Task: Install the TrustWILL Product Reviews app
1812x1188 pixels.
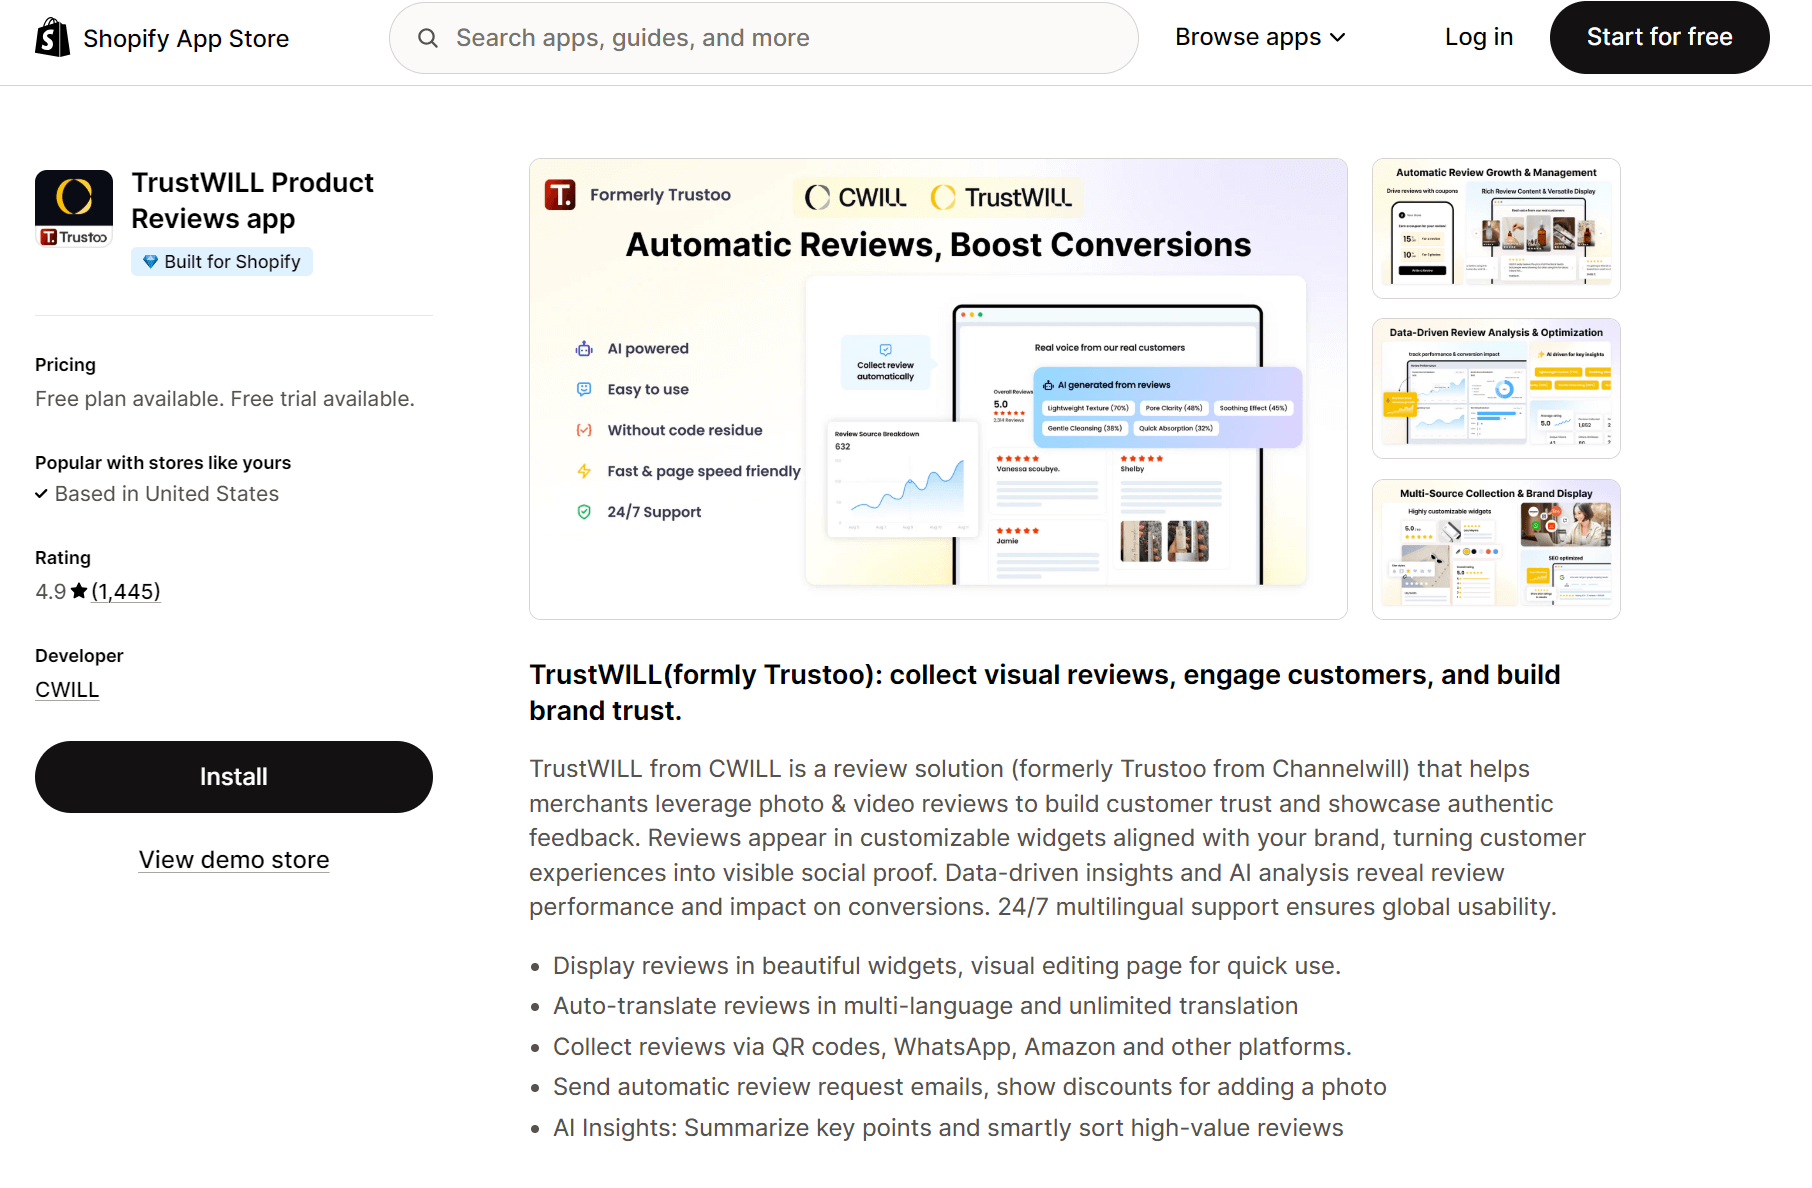Action: point(233,776)
